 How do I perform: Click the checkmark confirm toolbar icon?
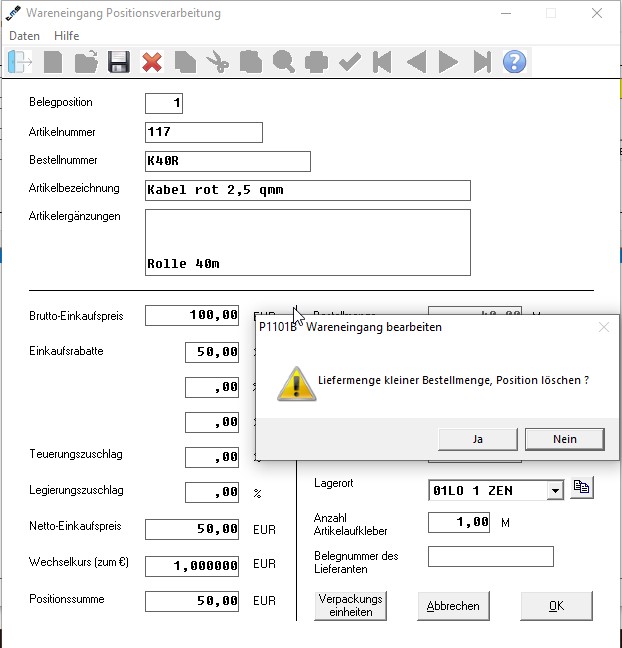pyautogui.click(x=350, y=62)
